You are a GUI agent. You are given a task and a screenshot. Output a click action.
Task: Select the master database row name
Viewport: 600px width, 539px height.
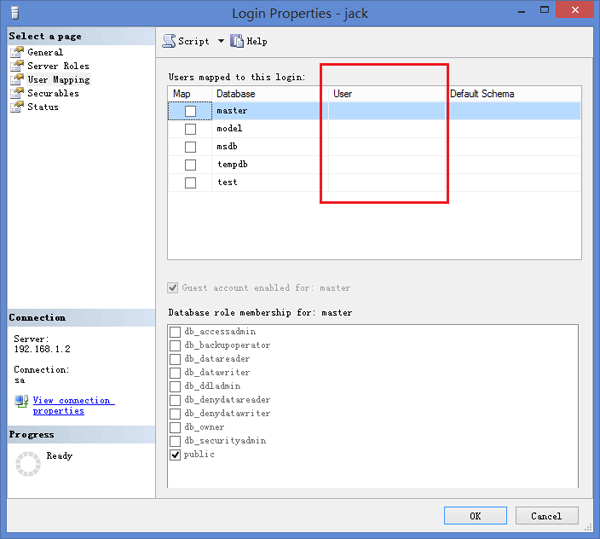tap(232, 111)
